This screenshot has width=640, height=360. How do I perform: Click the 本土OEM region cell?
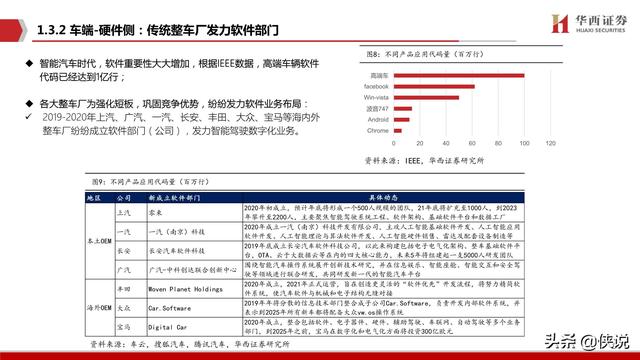coord(100,241)
